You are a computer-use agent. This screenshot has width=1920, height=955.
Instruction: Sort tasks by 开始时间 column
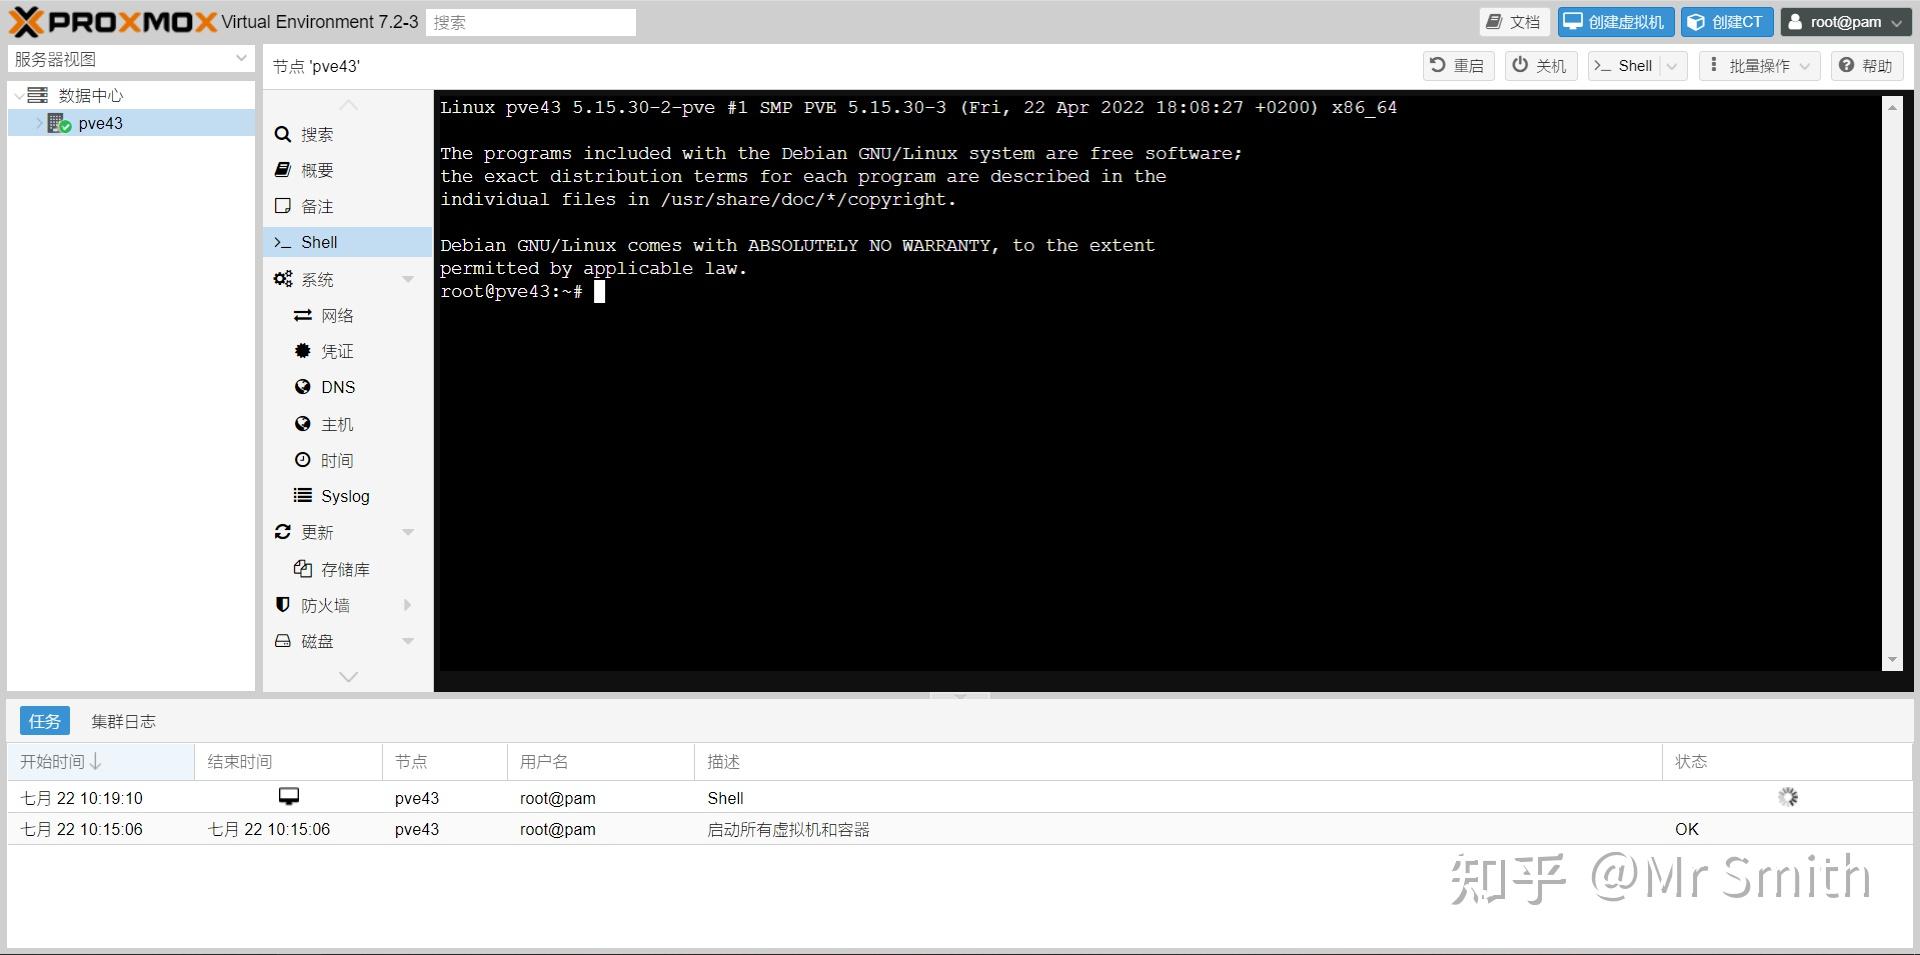click(x=57, y=761)
